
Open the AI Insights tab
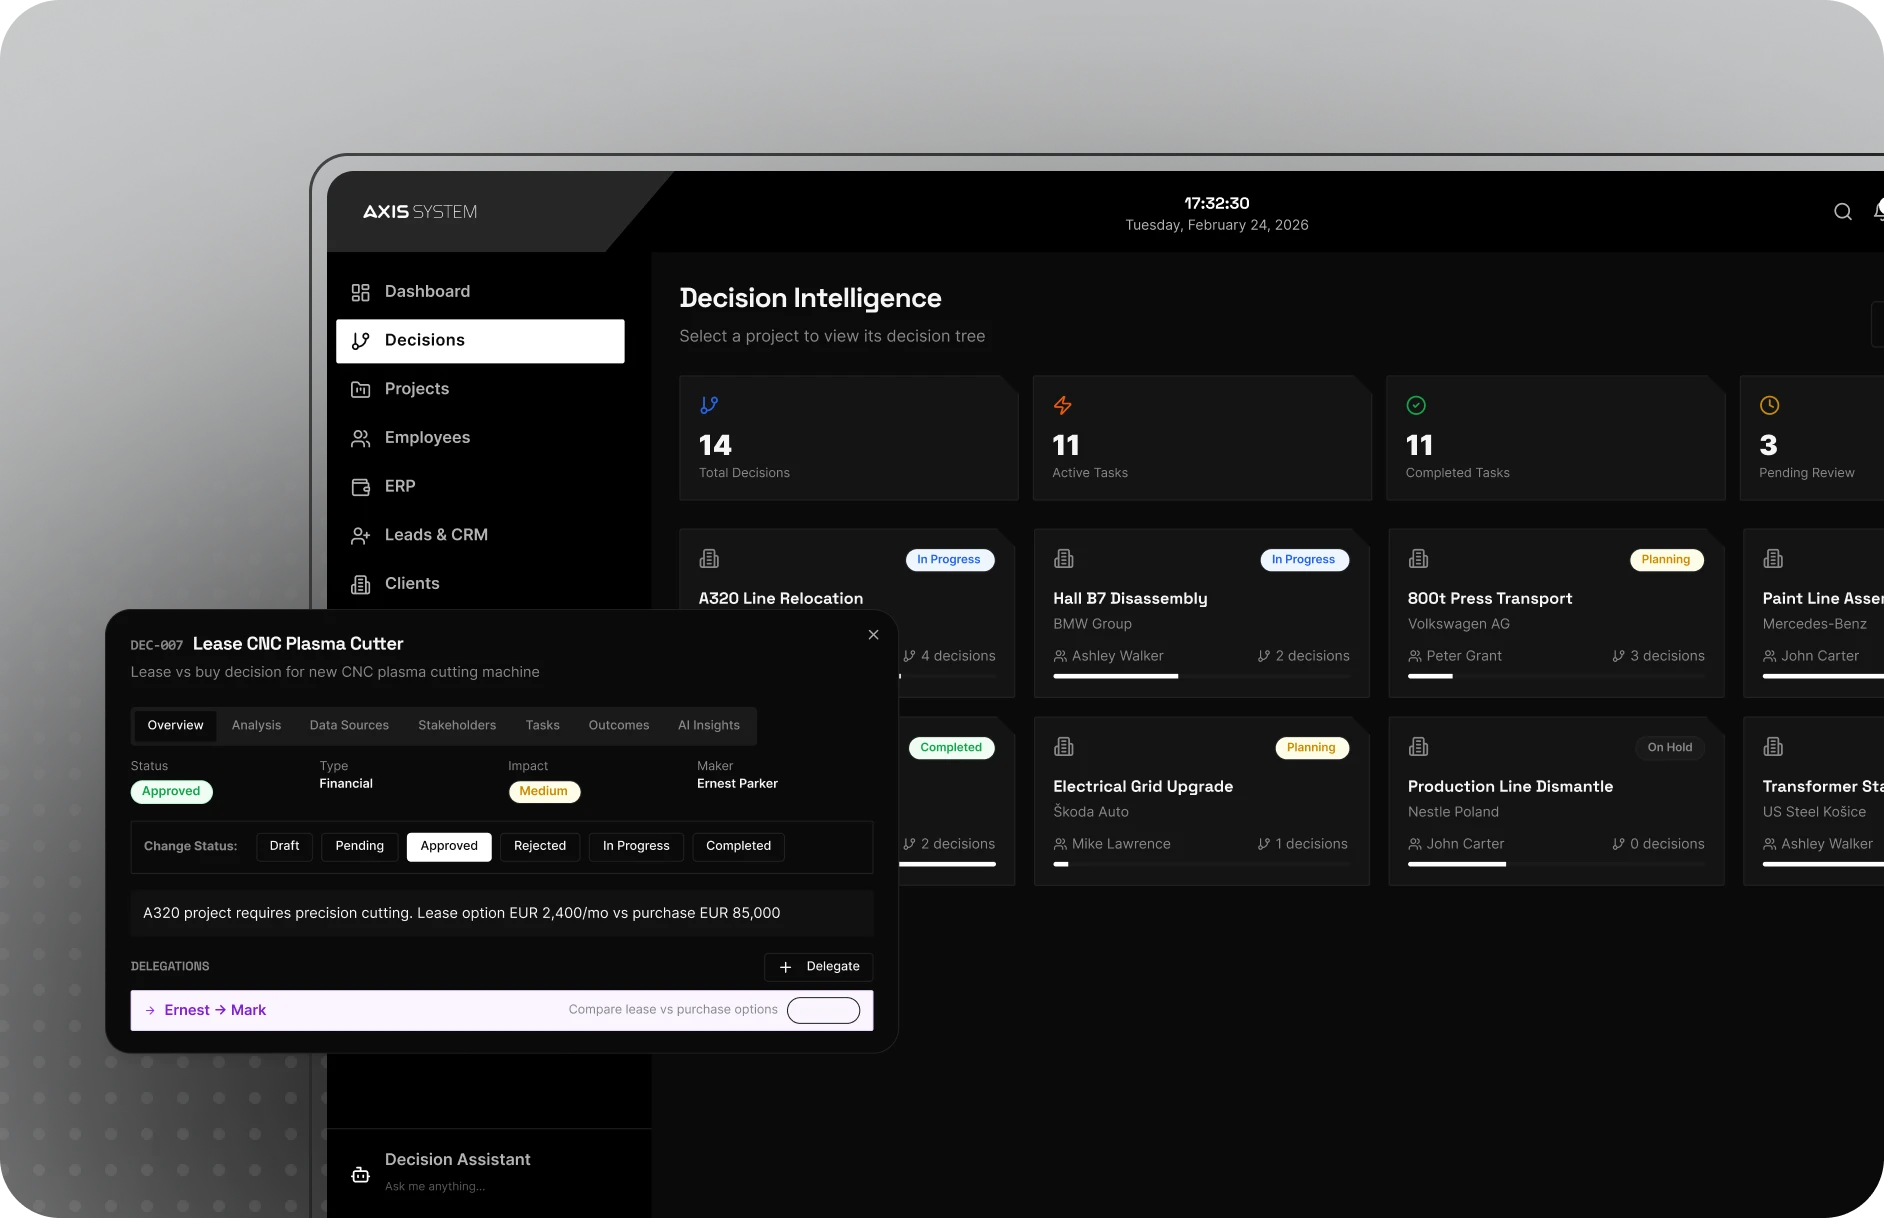(708, 725)
